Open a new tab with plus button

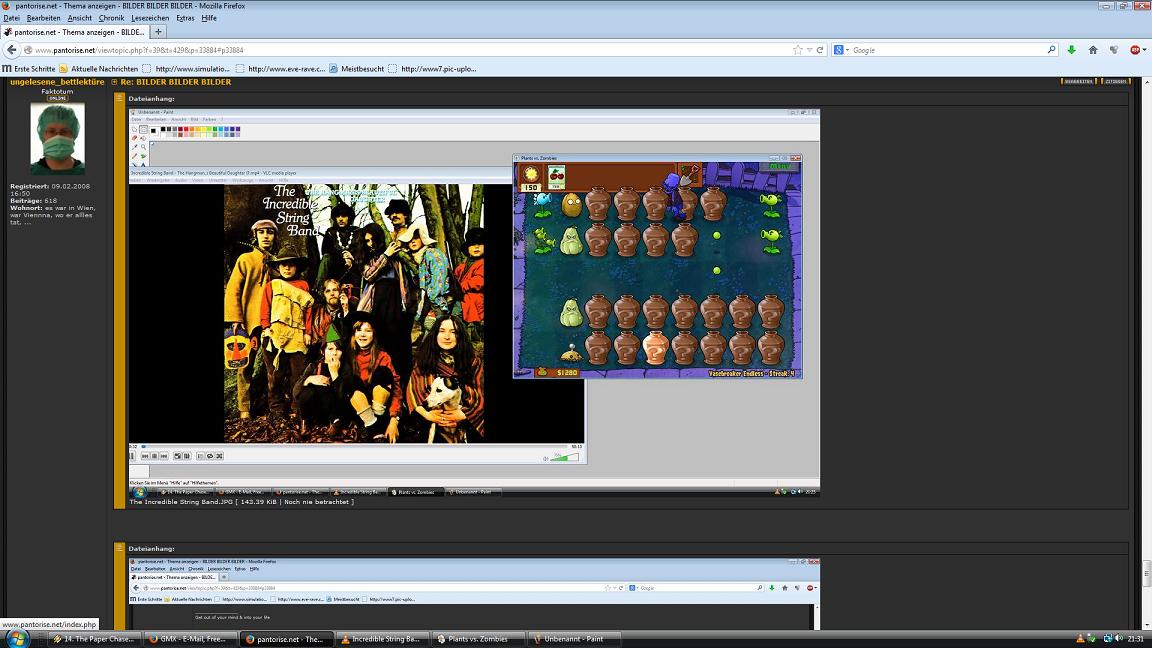point(158,32)
